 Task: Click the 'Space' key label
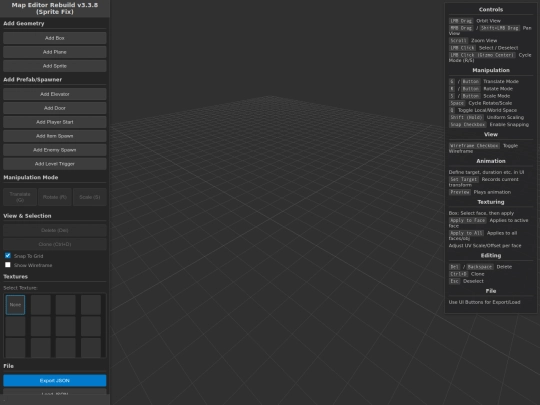coord(457,103)
